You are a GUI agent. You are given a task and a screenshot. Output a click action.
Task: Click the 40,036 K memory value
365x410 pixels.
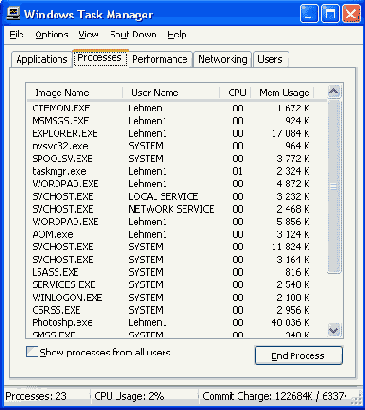290,323
